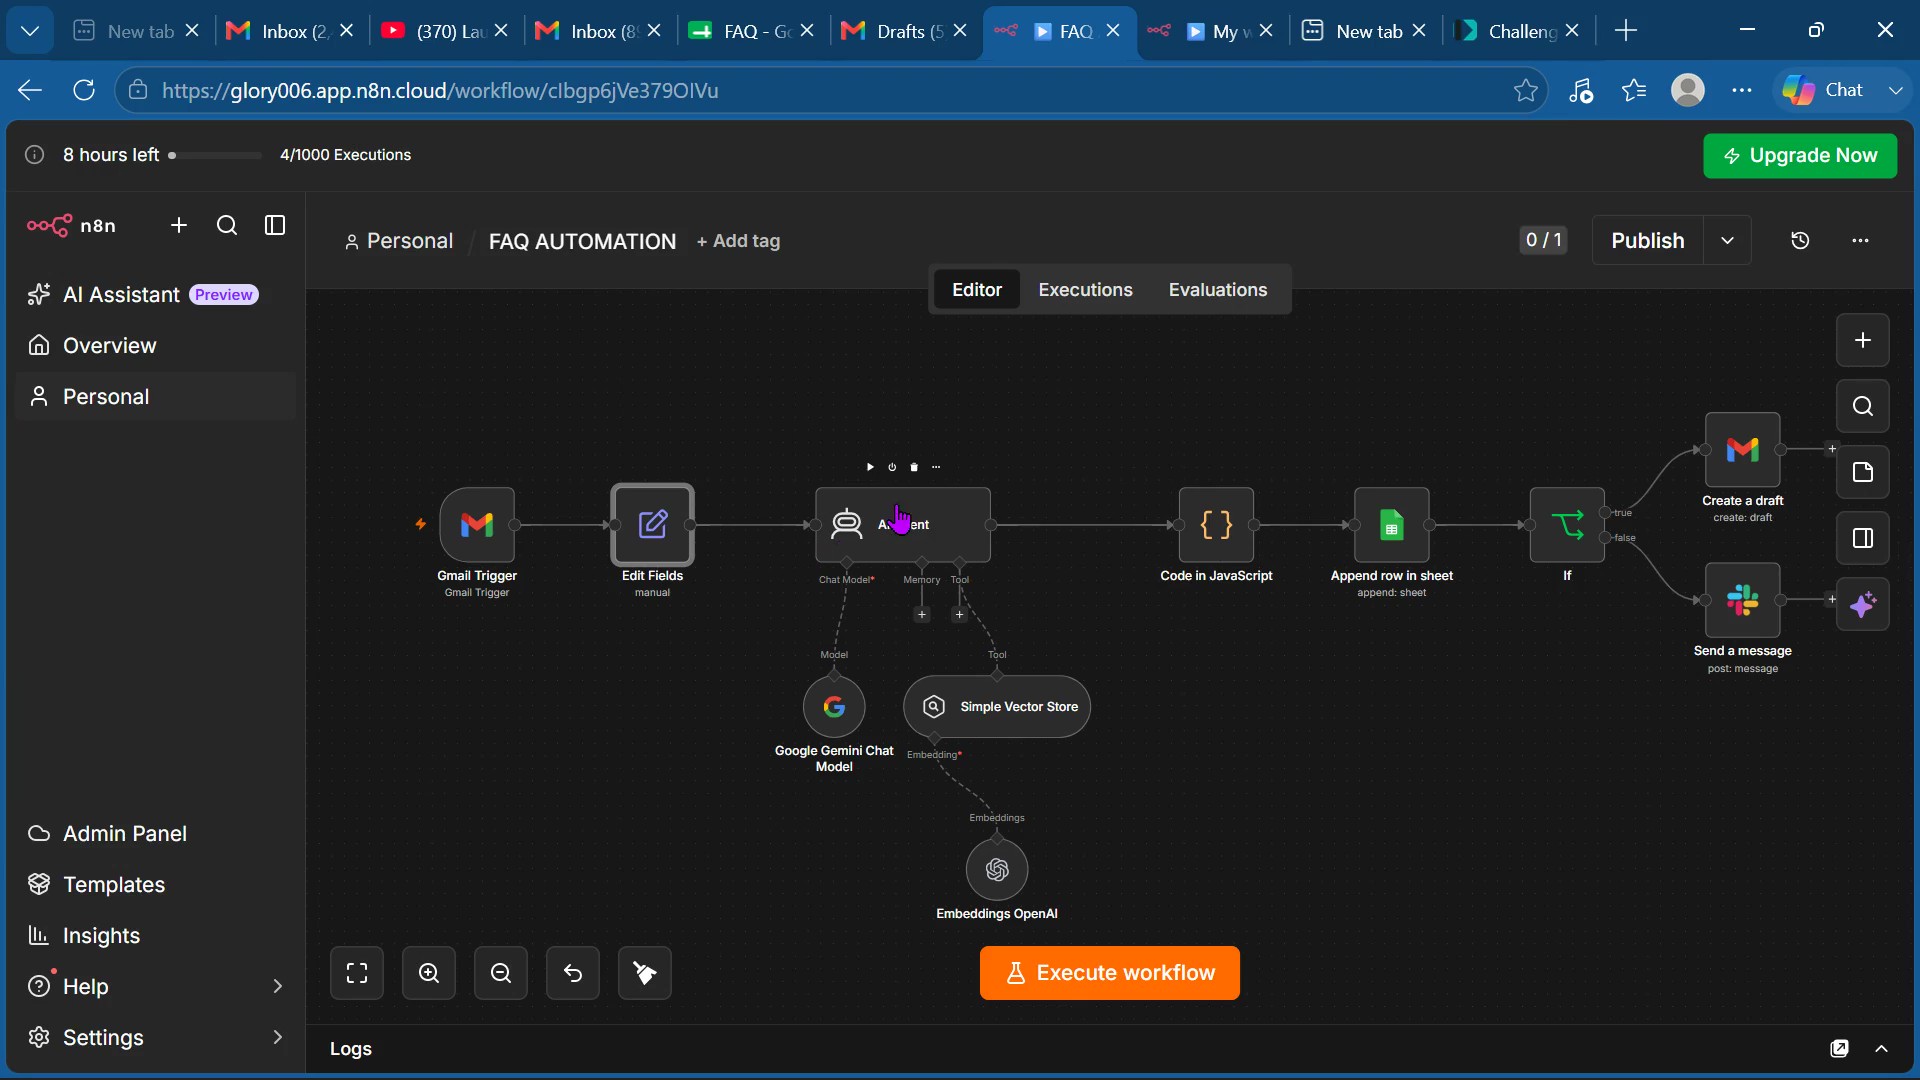Expand the Settings submenu
Screen dimensions: 1920x1080
[277, 1037]
